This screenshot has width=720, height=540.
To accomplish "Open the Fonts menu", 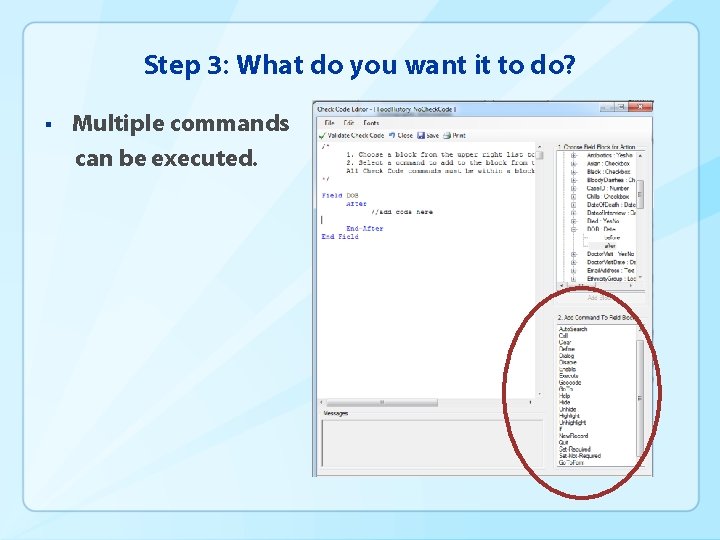I will [371, 123].
